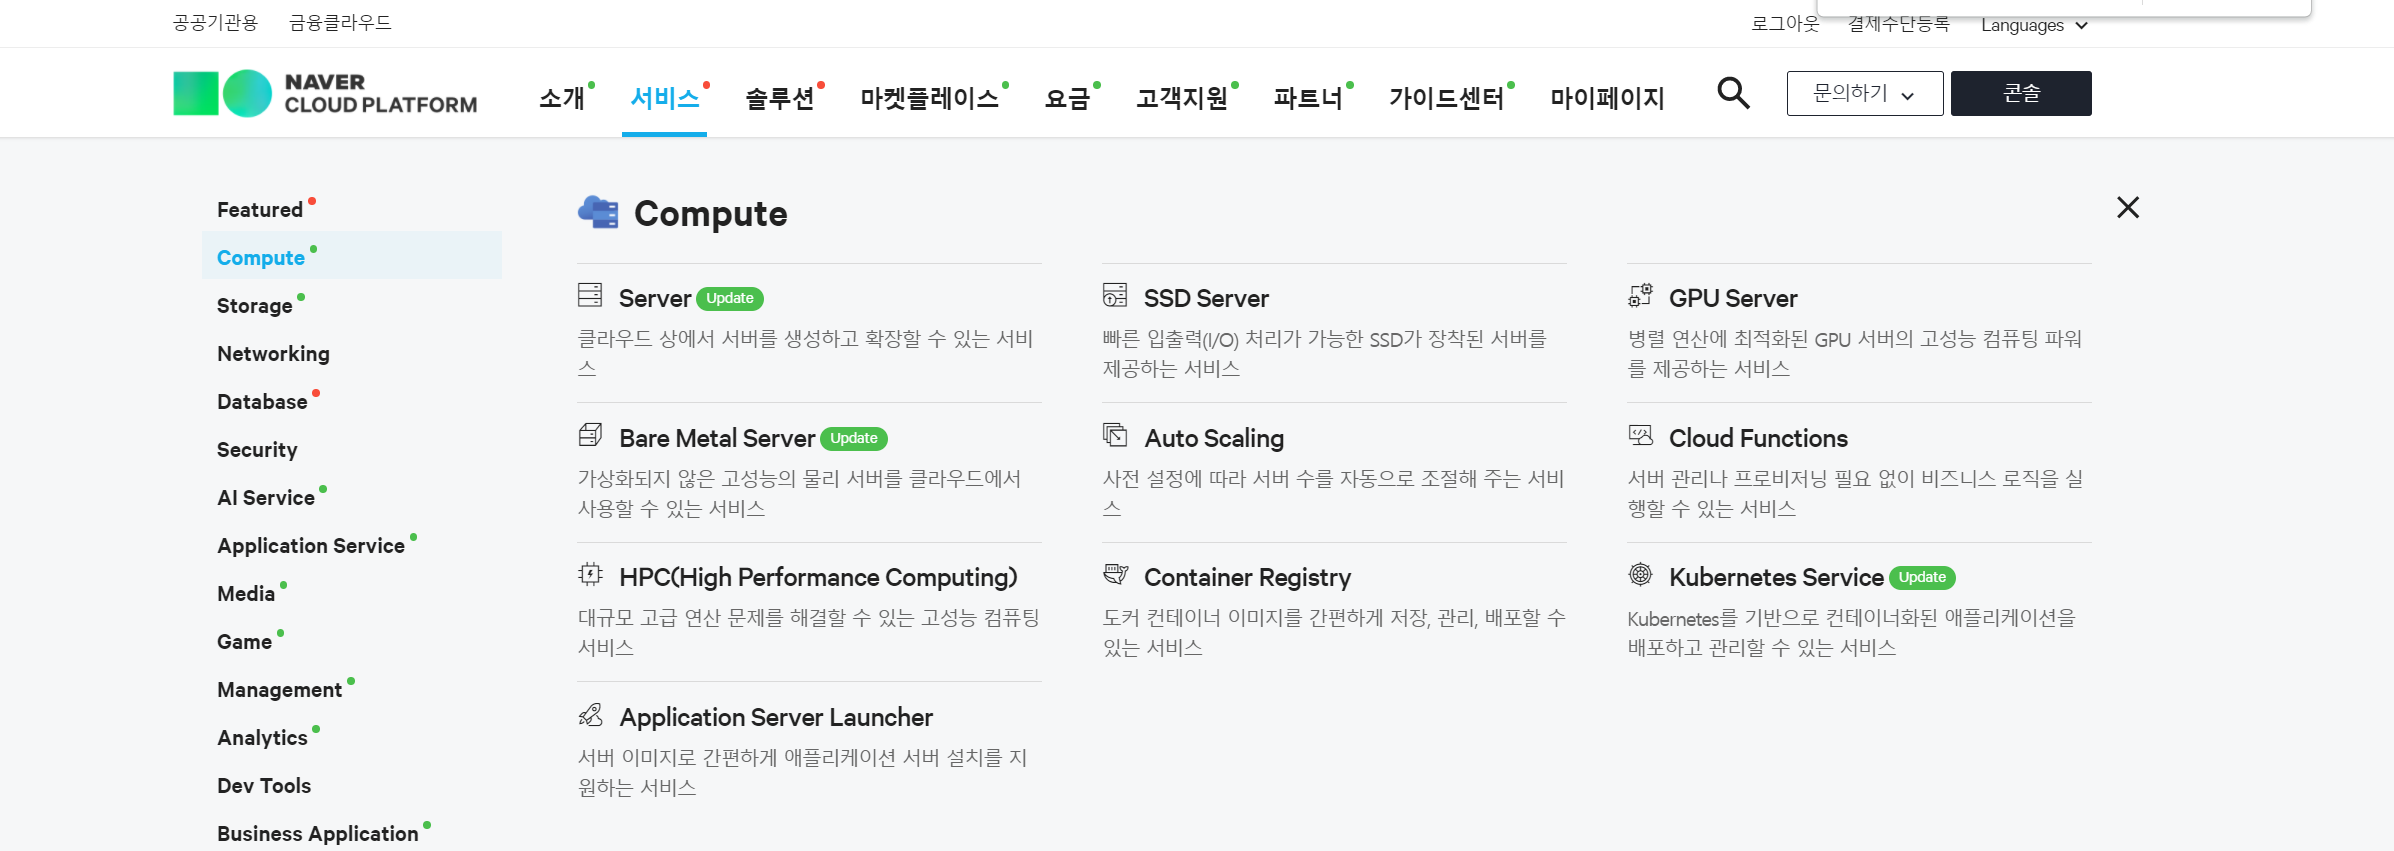
Task: Open the 마이페이지 menu
Action: tap(1607, 98)
